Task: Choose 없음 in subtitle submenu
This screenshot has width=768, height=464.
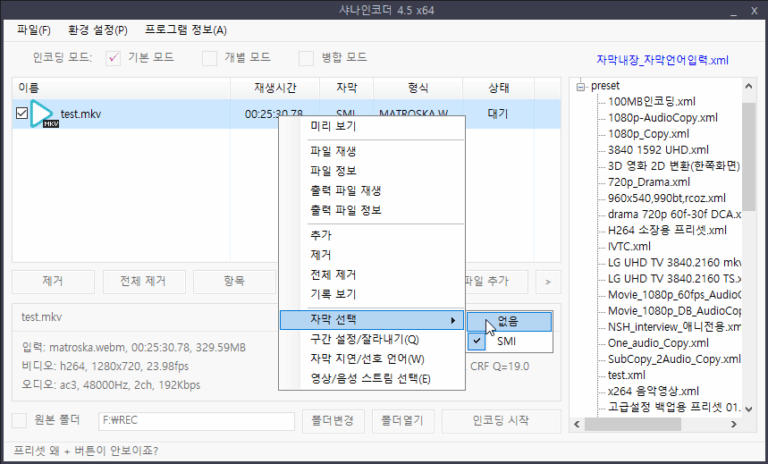Action: point(509,321)
